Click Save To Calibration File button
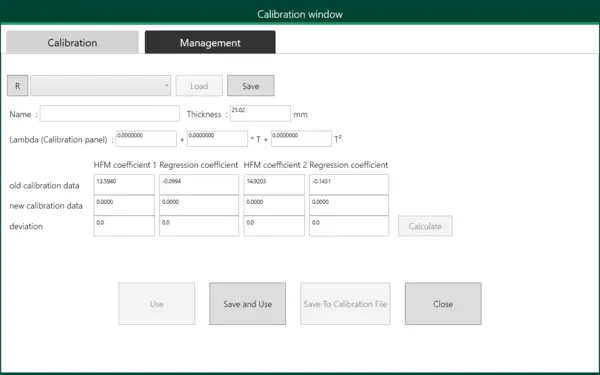Screen dimensions: 600x375 346,304
